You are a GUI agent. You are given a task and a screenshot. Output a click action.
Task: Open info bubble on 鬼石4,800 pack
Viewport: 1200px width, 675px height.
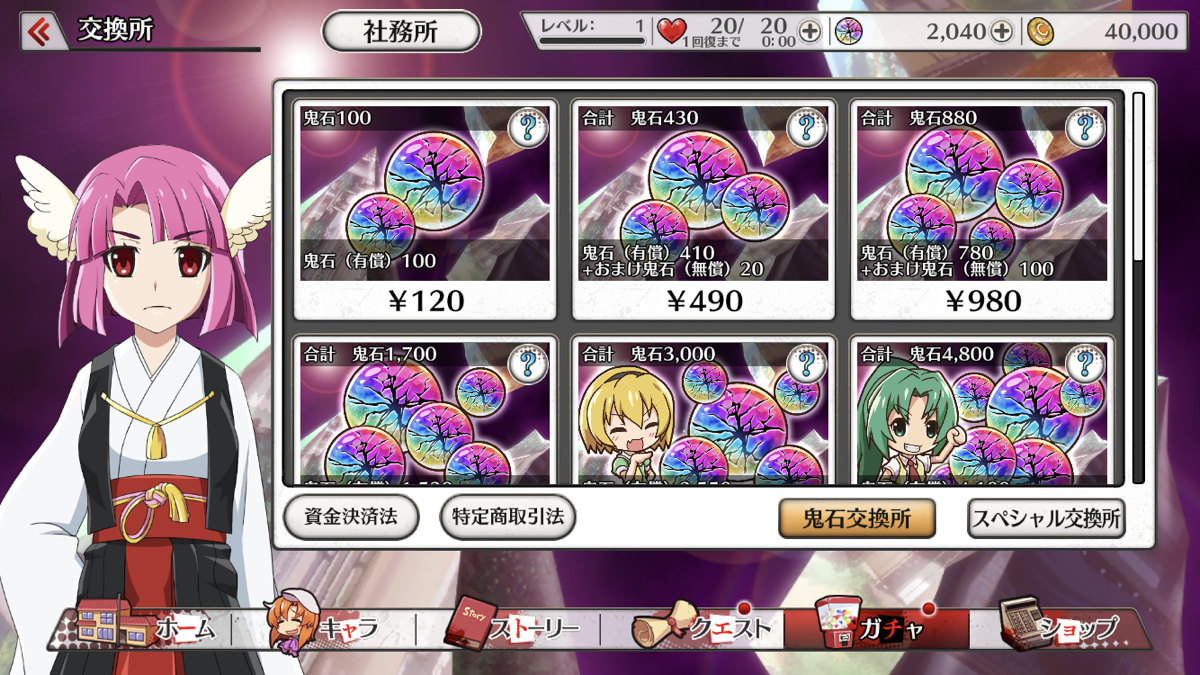pyautogui.click(x=1085, y=364)
